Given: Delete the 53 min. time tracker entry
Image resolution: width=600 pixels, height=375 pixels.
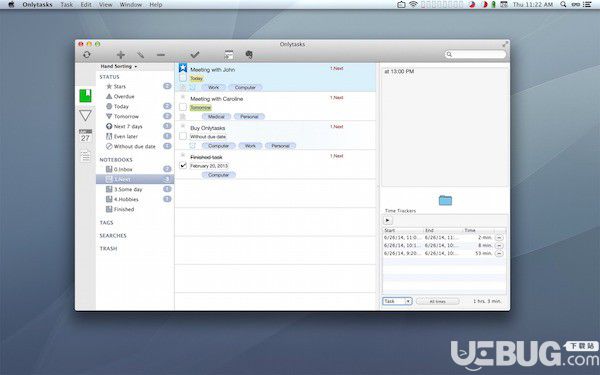Looking at the screenshot, I should click(x=499, y=254).
